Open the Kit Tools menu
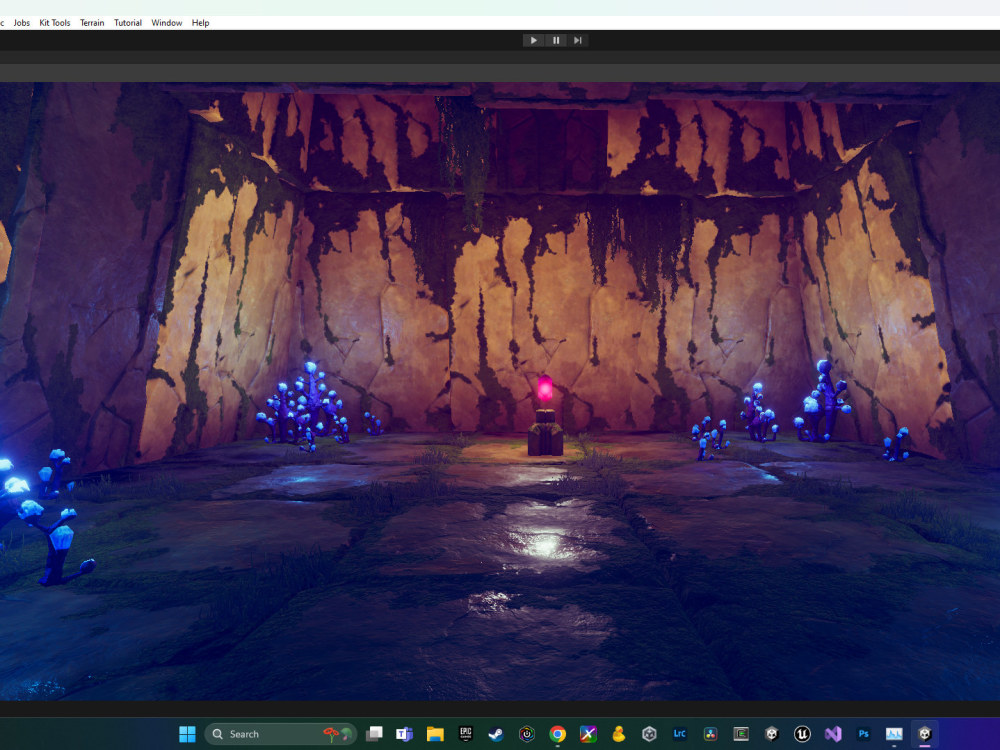 (x=55, y=23)
